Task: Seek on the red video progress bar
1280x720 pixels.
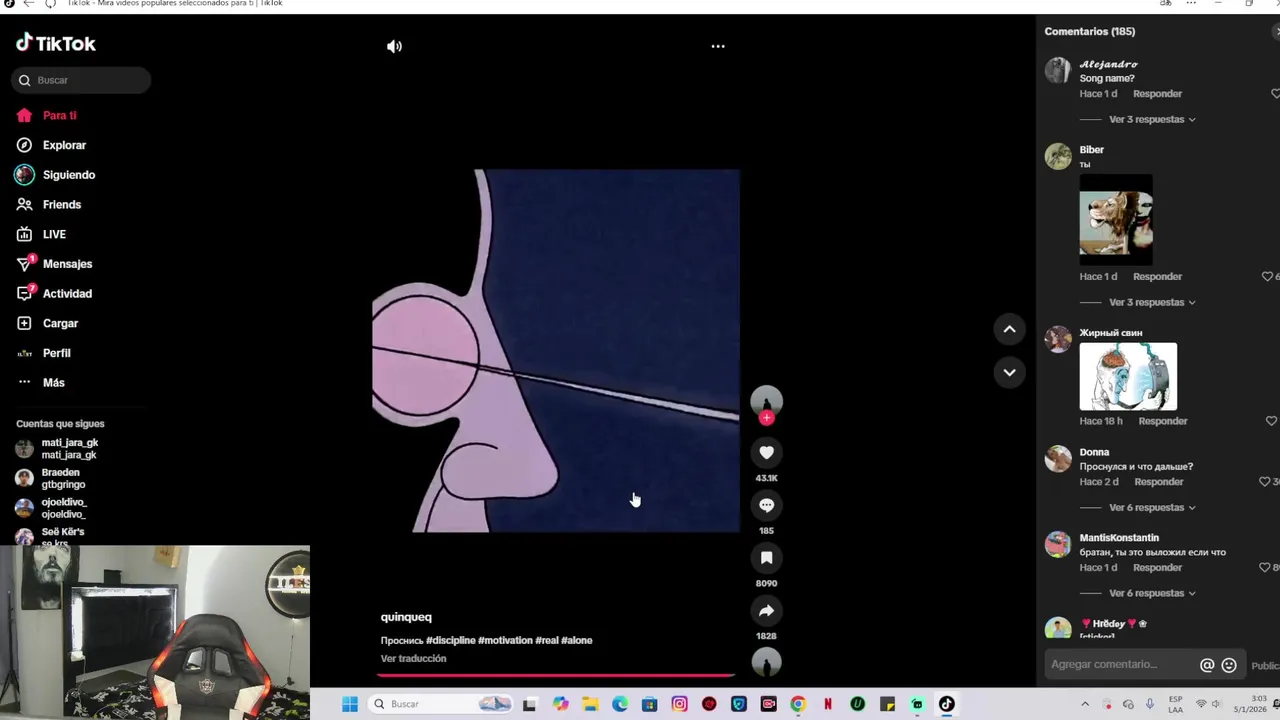Action: point(556,676)
